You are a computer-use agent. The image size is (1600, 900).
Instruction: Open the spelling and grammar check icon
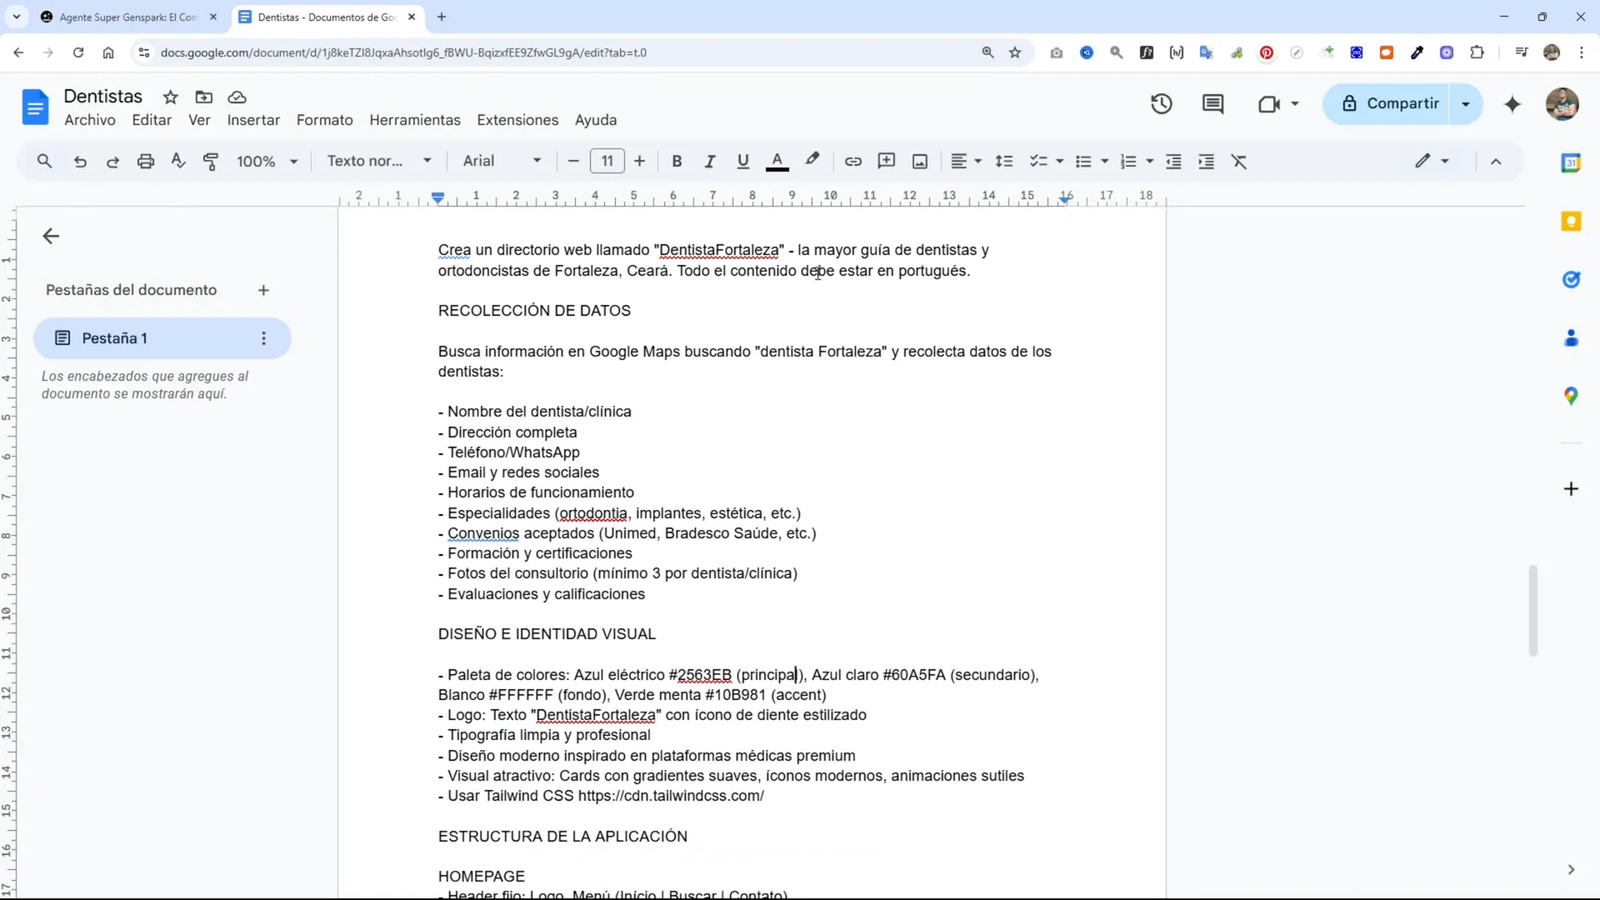tap(178, 161)
